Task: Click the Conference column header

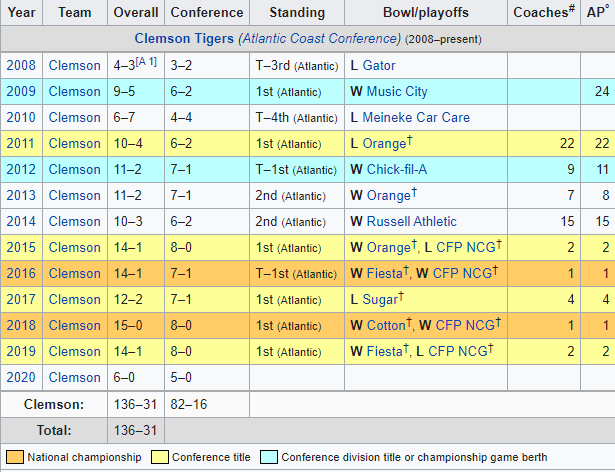Action: [207, 13]
